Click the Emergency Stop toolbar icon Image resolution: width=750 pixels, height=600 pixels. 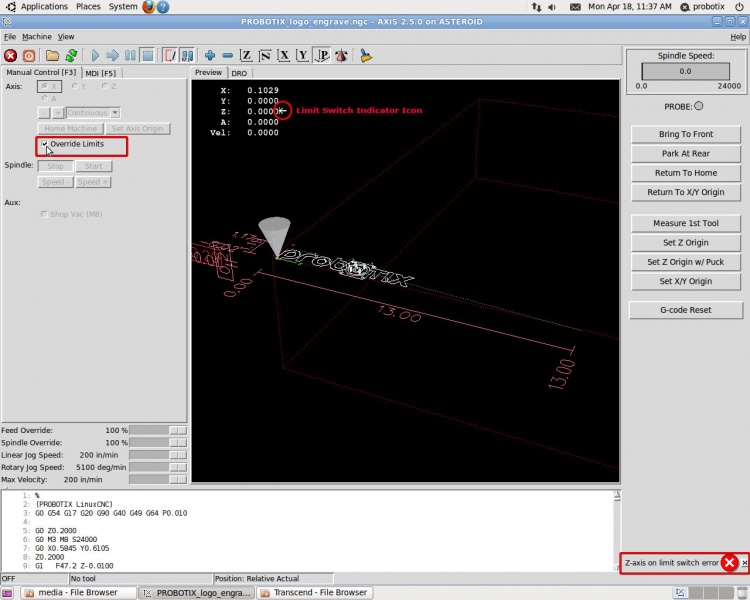click(10, 56)
